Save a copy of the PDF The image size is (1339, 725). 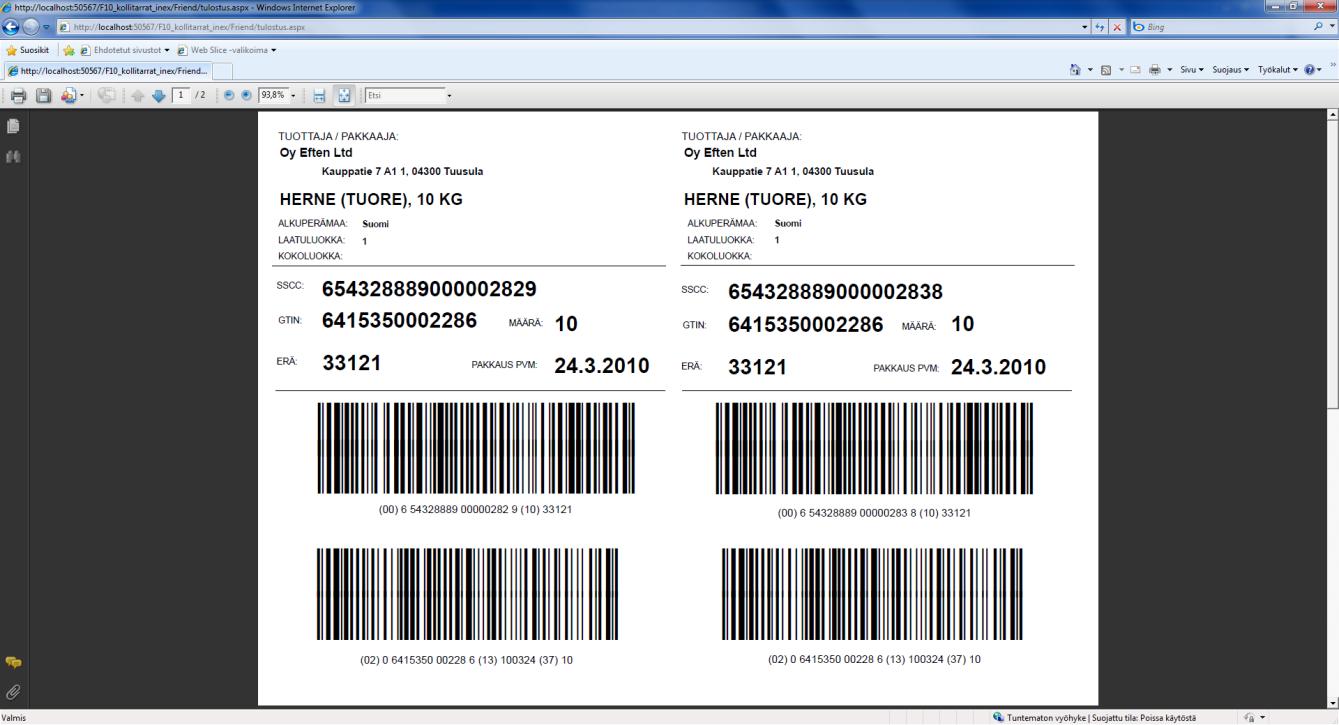point(44,96)
